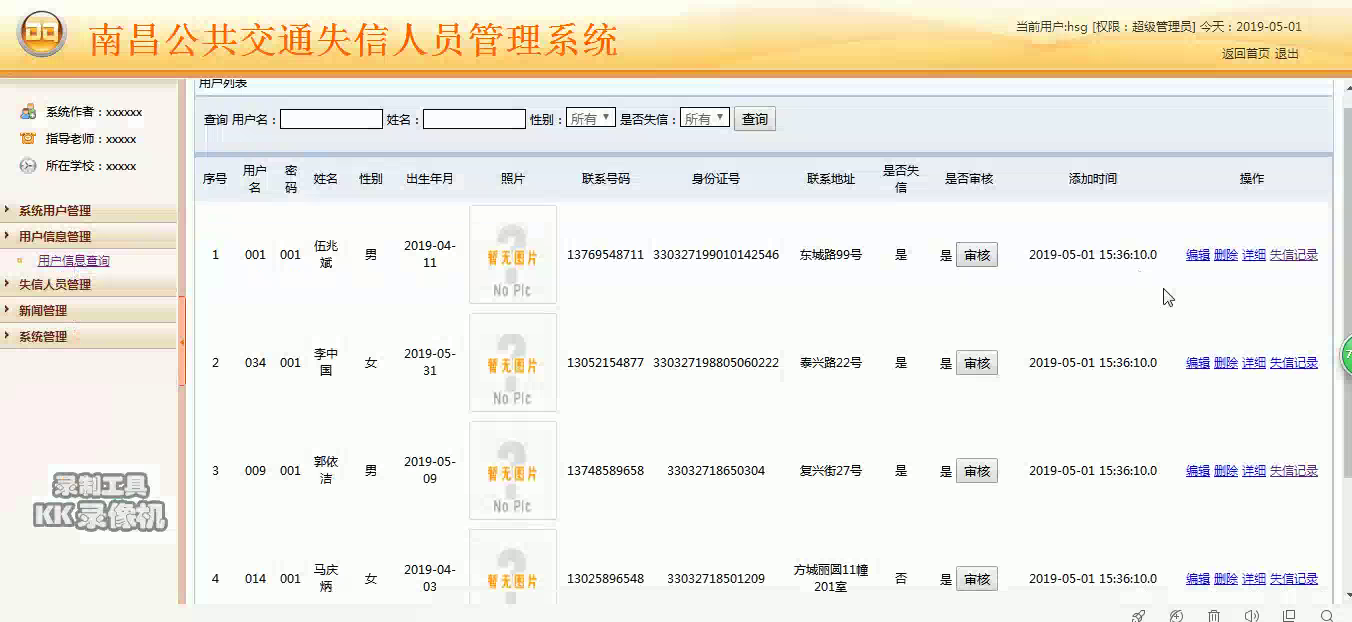The height and width of the screenshot is (622, 1352).
Task: Click 审核 button for user 李中国
Action: coord(977,363)
